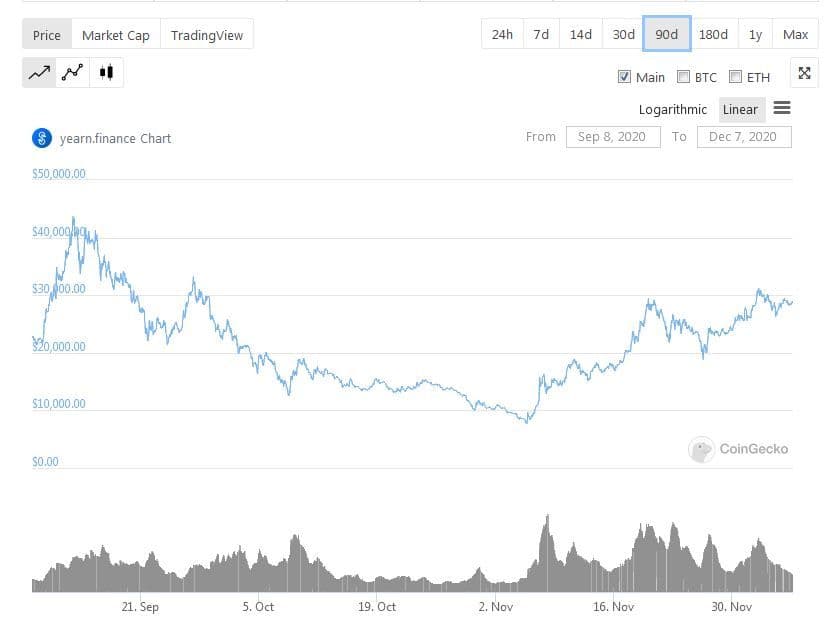Switch to the Market Cap tab
The width and height of the screenshot is (838, 634).
click(115, 35)
